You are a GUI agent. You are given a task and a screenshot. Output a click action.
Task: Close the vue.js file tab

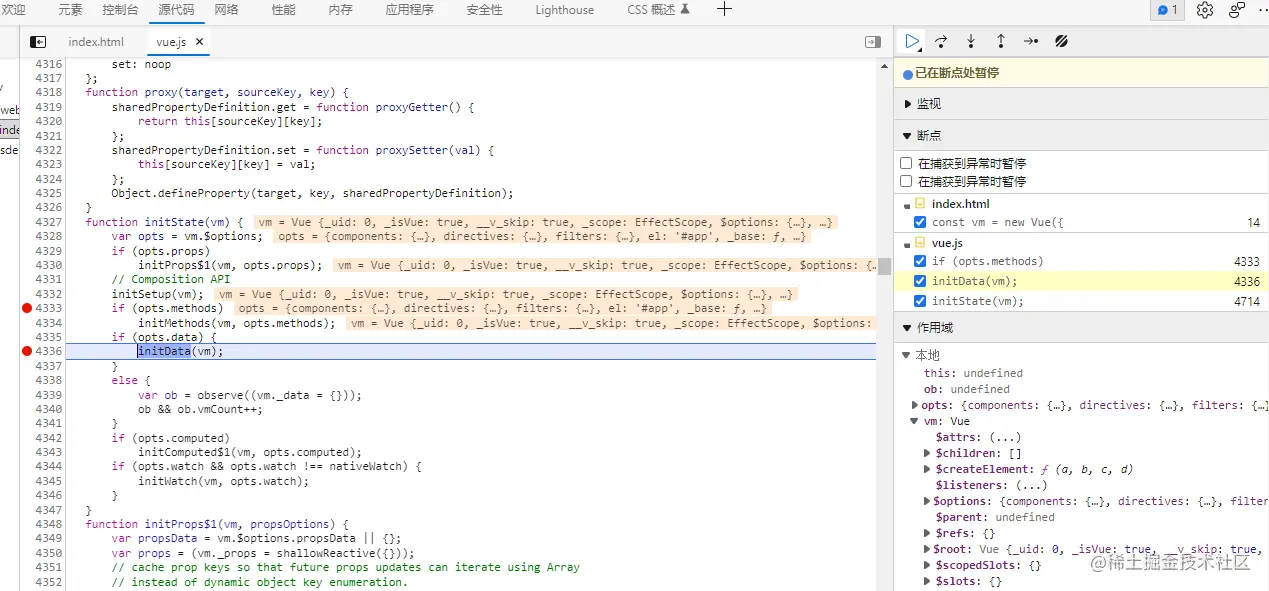pyautogui.click(x=199, y=42)
